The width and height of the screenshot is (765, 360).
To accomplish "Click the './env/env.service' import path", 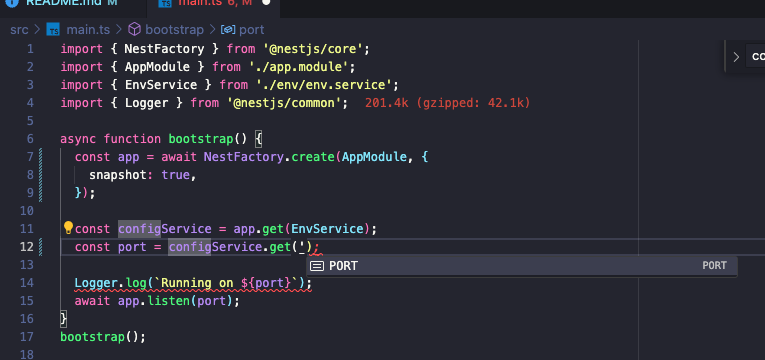I will click(324, 85).
